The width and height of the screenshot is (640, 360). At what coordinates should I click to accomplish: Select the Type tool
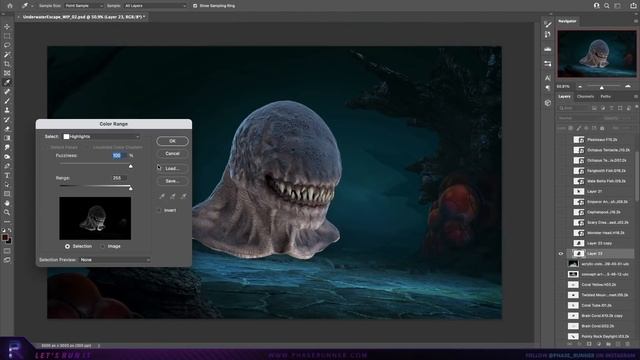click(7, 176)
